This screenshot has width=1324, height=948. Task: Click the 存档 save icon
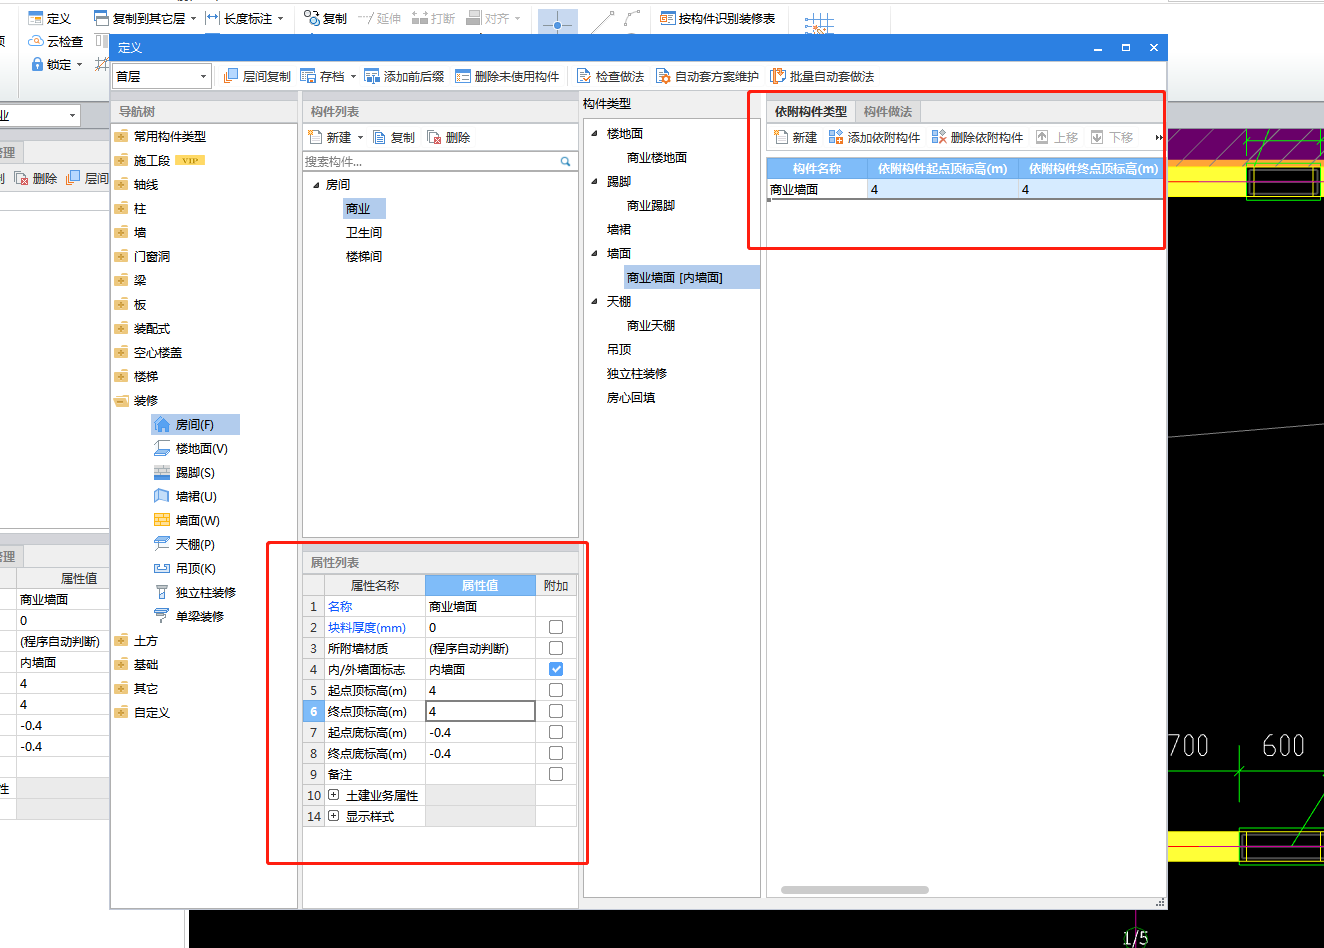[x=308, y=76]
